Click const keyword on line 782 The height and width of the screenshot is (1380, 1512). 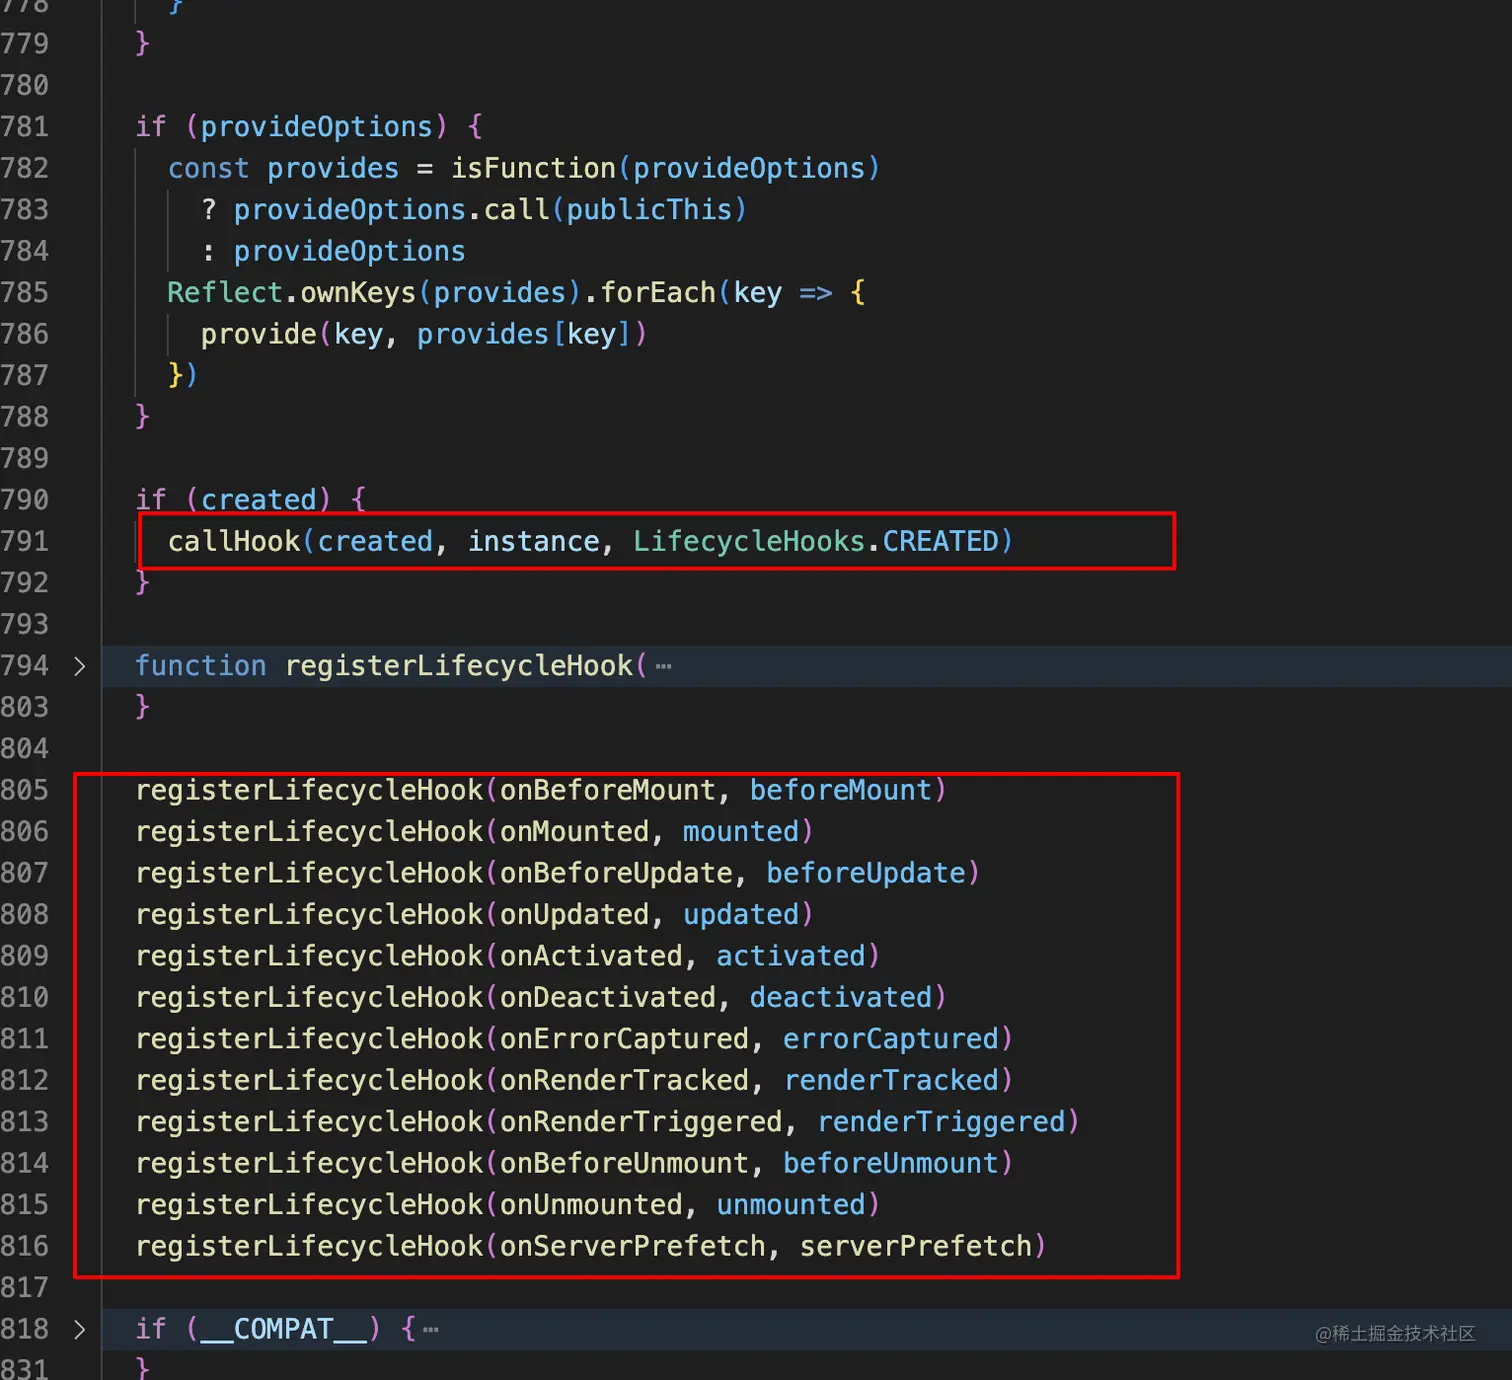pos(209,168)
